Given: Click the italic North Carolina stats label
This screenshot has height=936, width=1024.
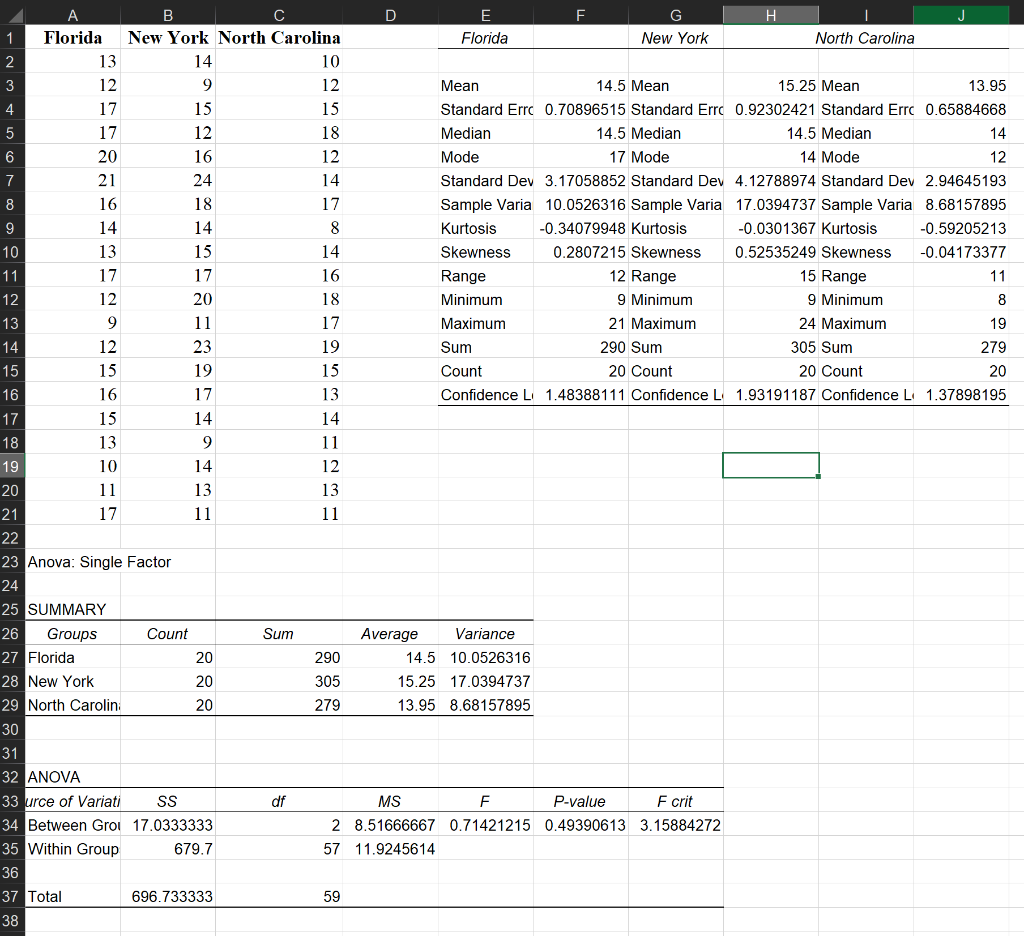Looking at the screenshot, I should [865, 38].
